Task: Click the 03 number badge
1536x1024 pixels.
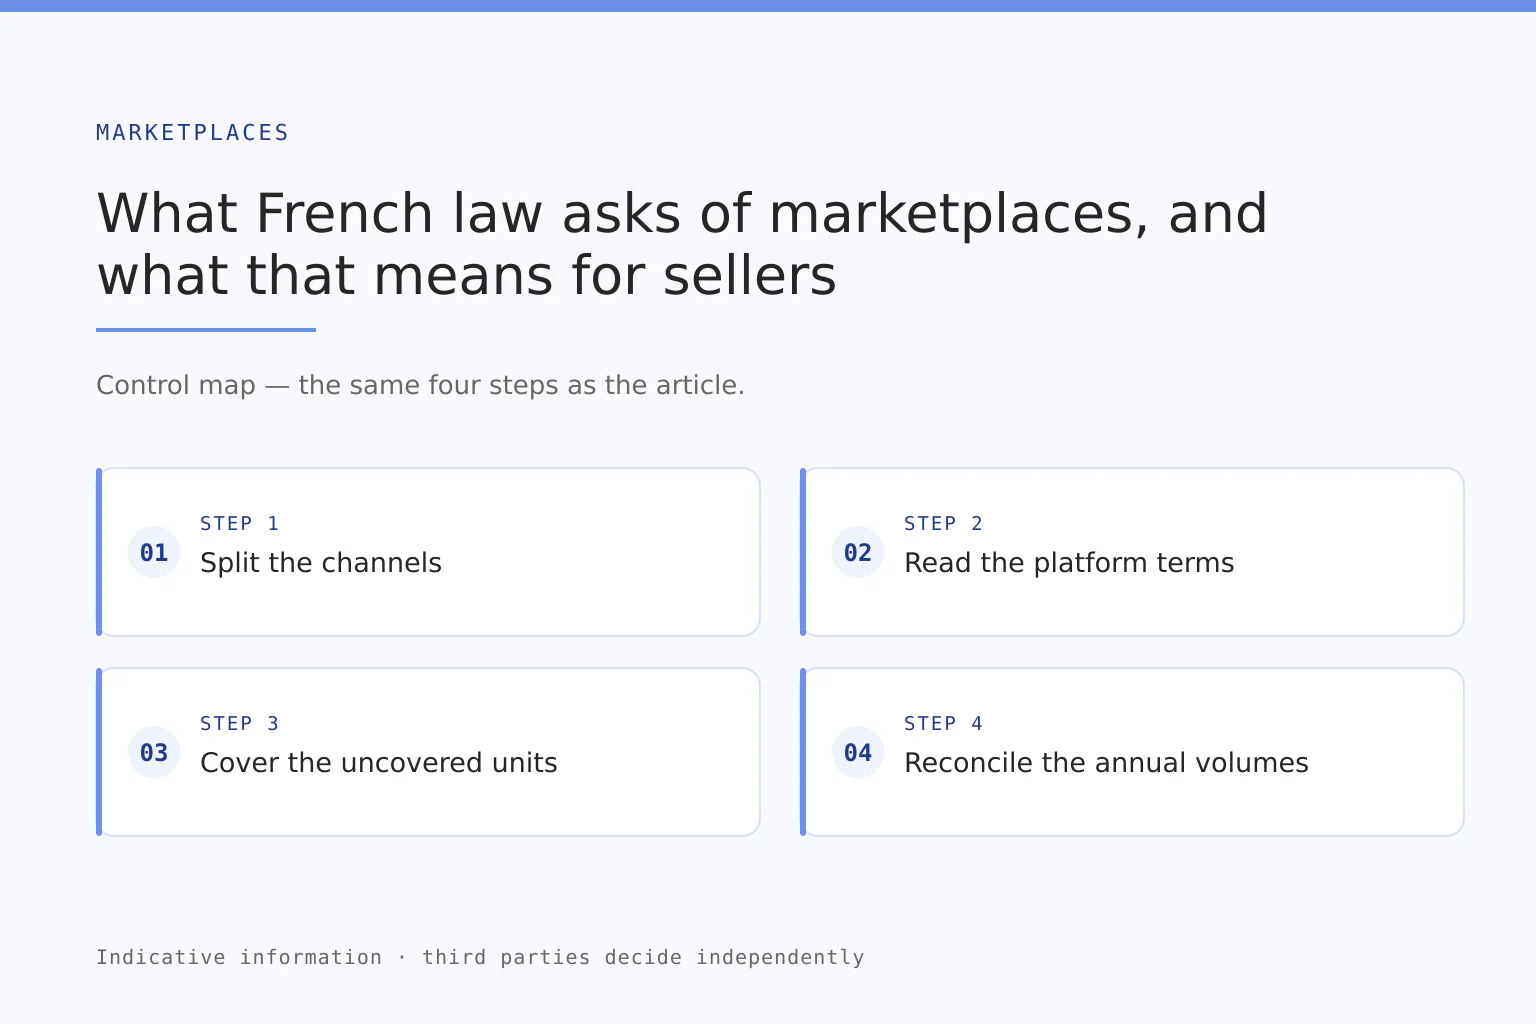Action: [x=154, y=752]
